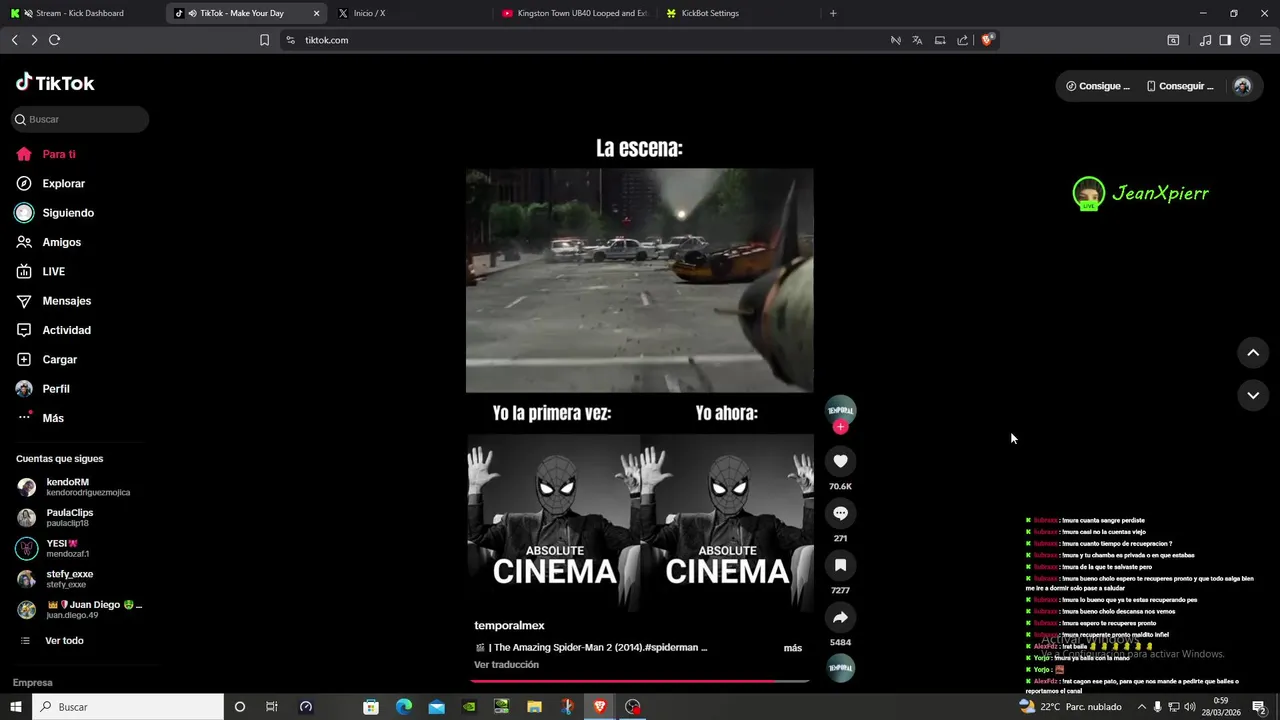Toggle the browser sidebar panel
Screen dimensions: 1280x720
click(1225, 40)
